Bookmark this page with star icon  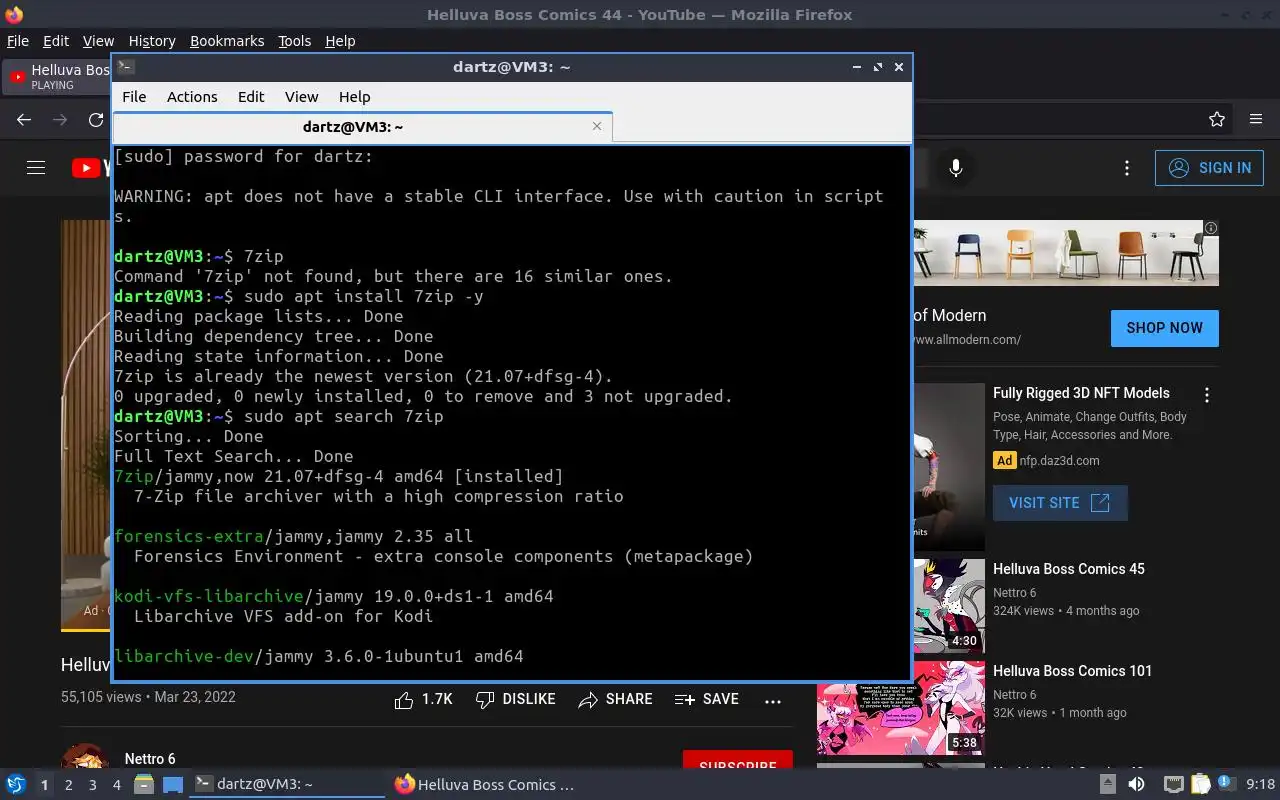point(1217,119)
